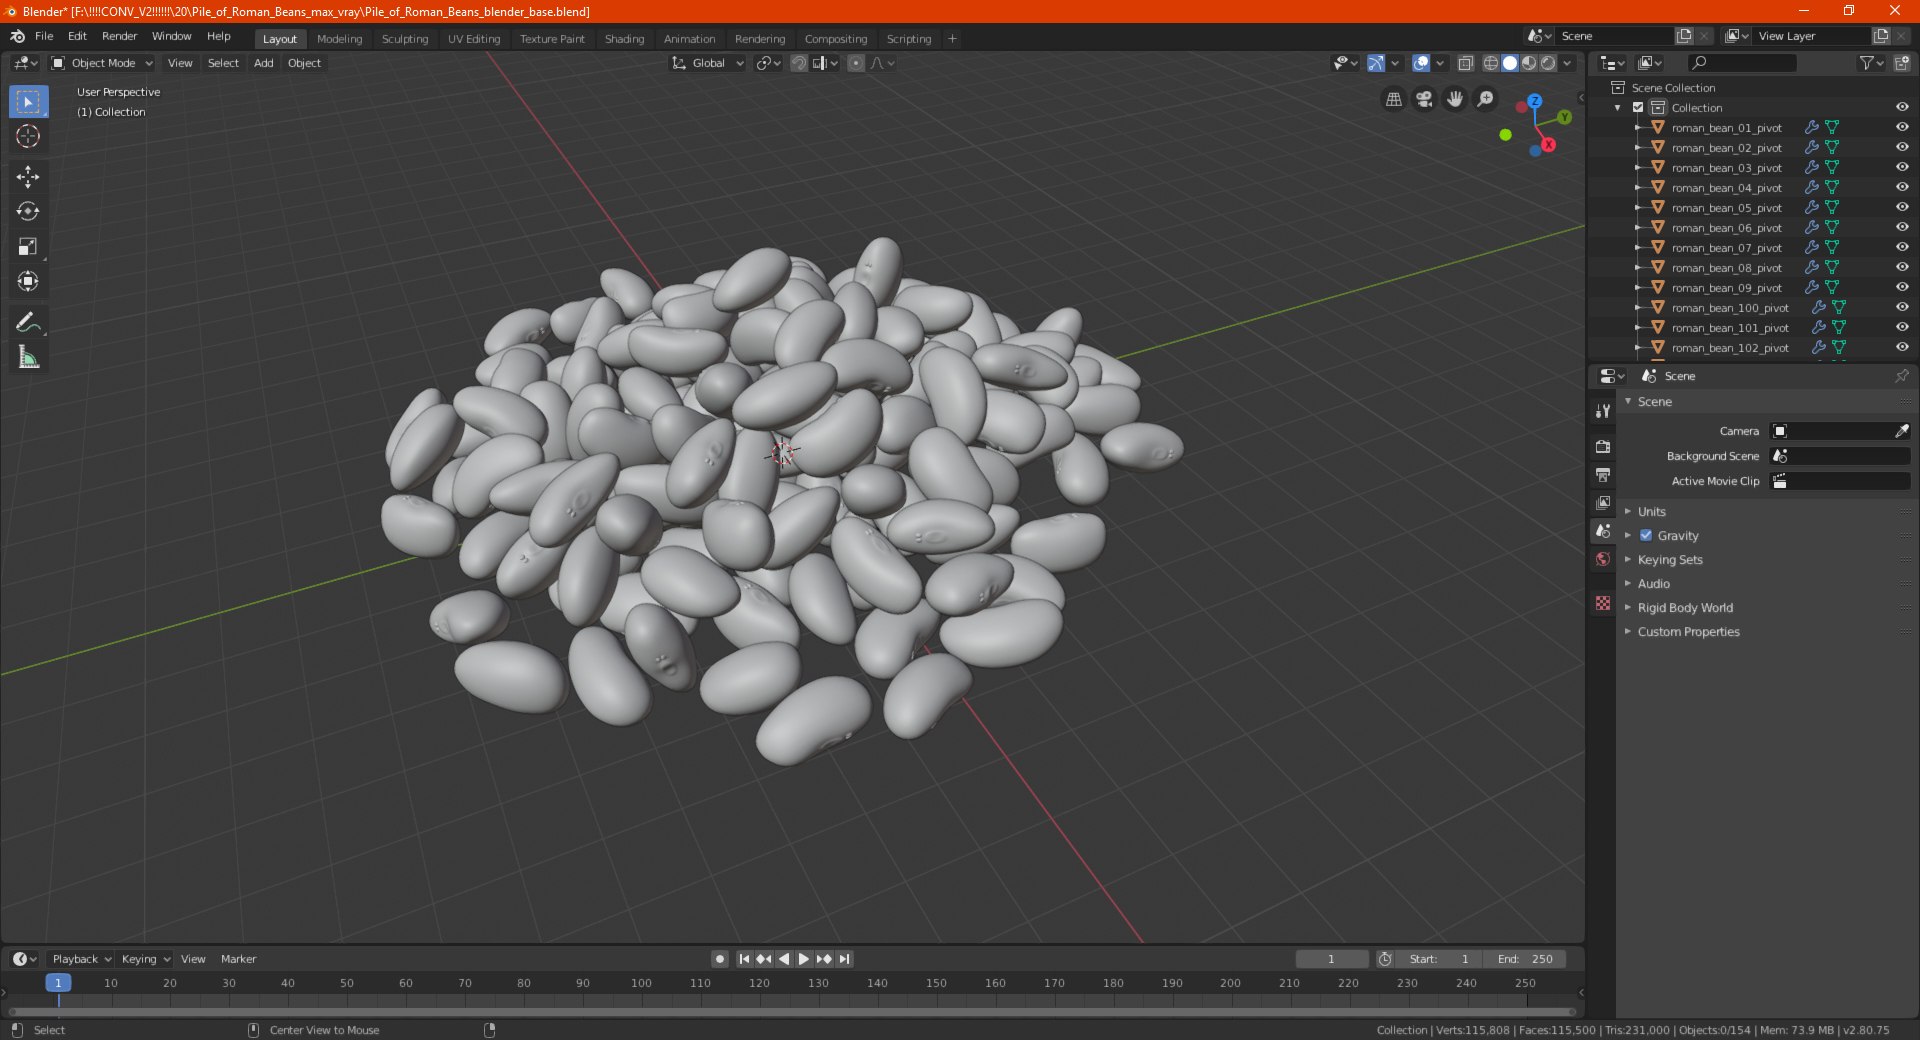Open the Render properties tab
The image size is (1920, 1040).
tap(1603, 446)
